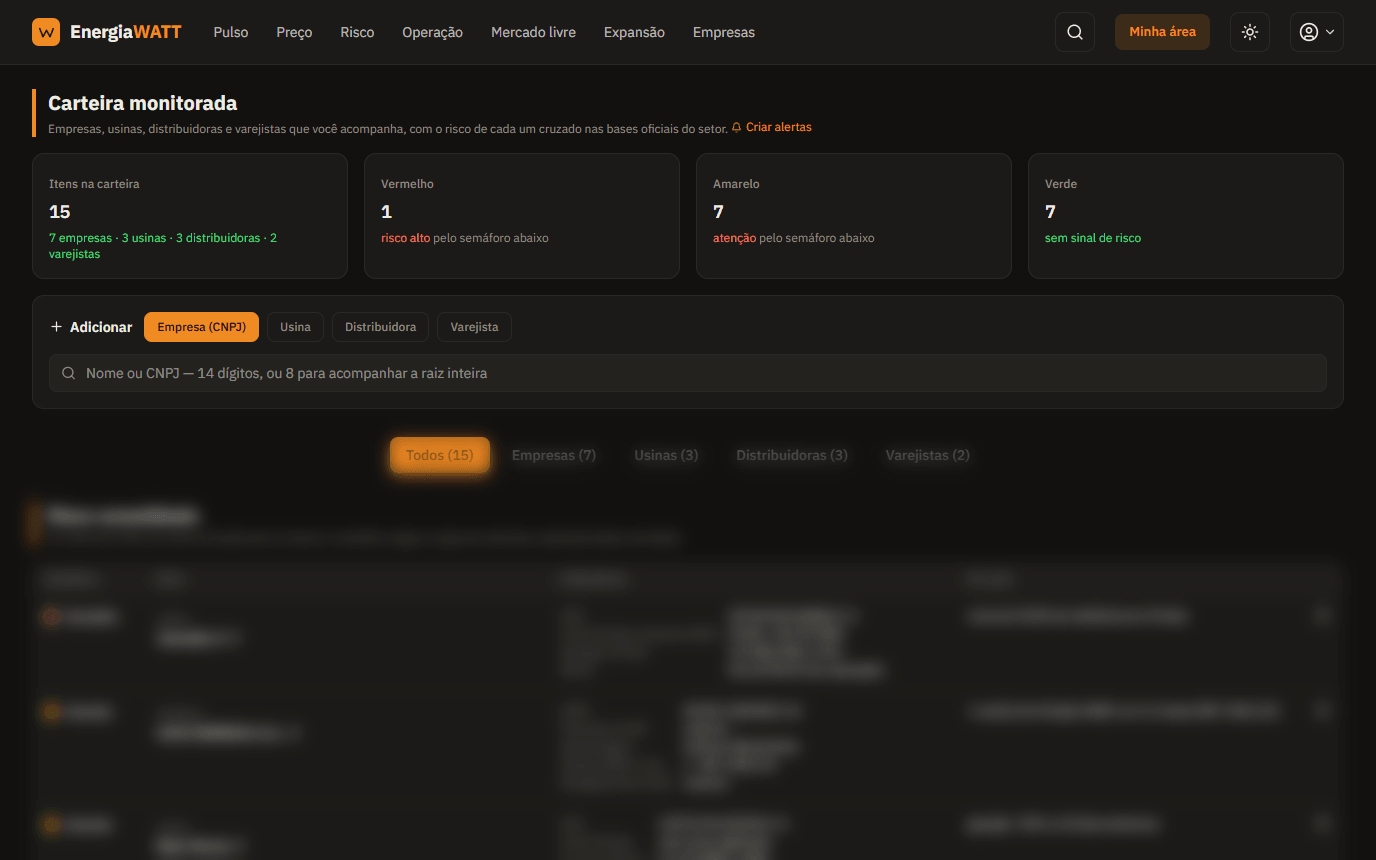Open the Preço menu item
Screen dimensions: 1376x860
[294, 32]
